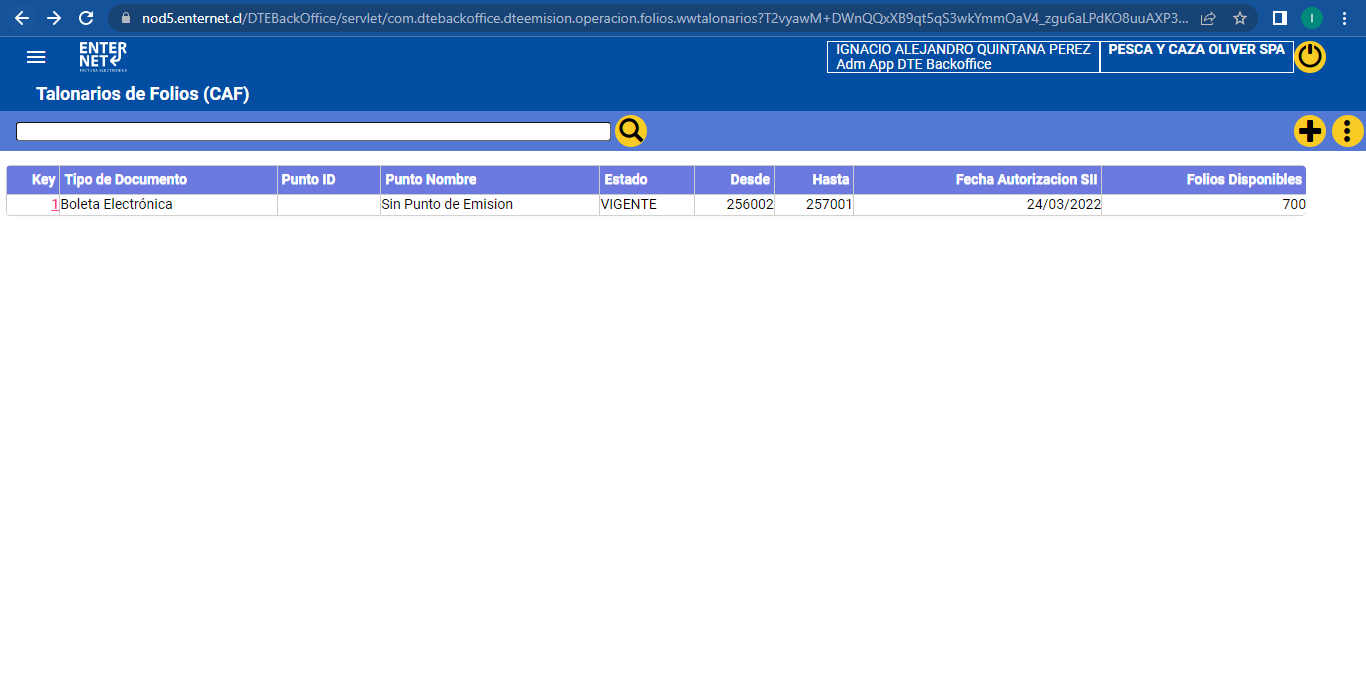
Task: Bookmark this page with star icon
Action: [1240, 18]
